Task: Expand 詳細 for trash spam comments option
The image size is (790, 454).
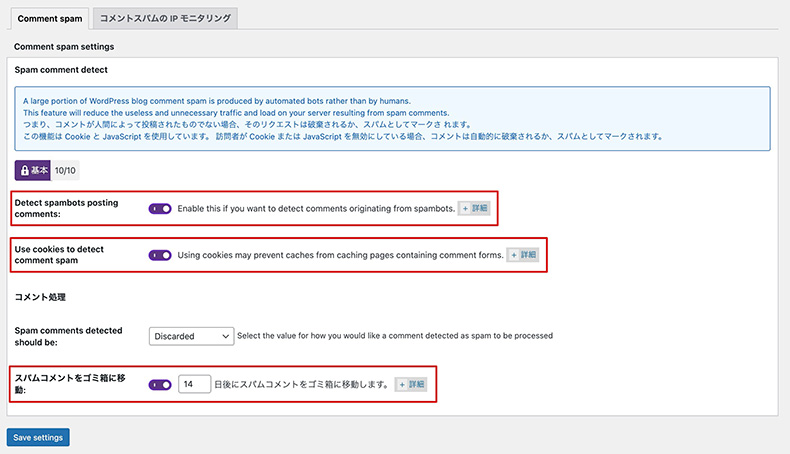Action: 411,384
